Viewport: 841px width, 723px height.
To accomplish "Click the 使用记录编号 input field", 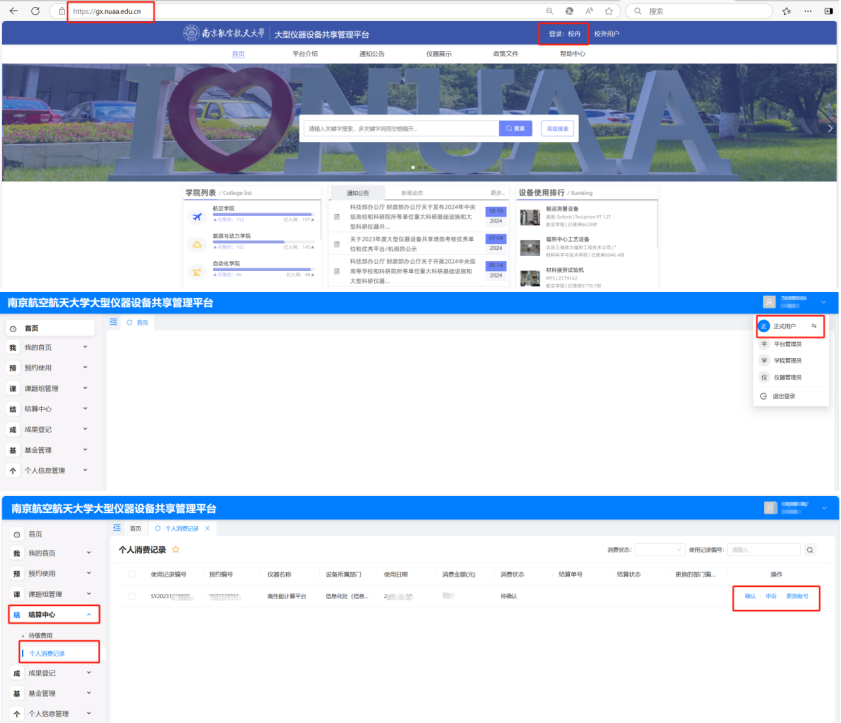I will point(765,549).
